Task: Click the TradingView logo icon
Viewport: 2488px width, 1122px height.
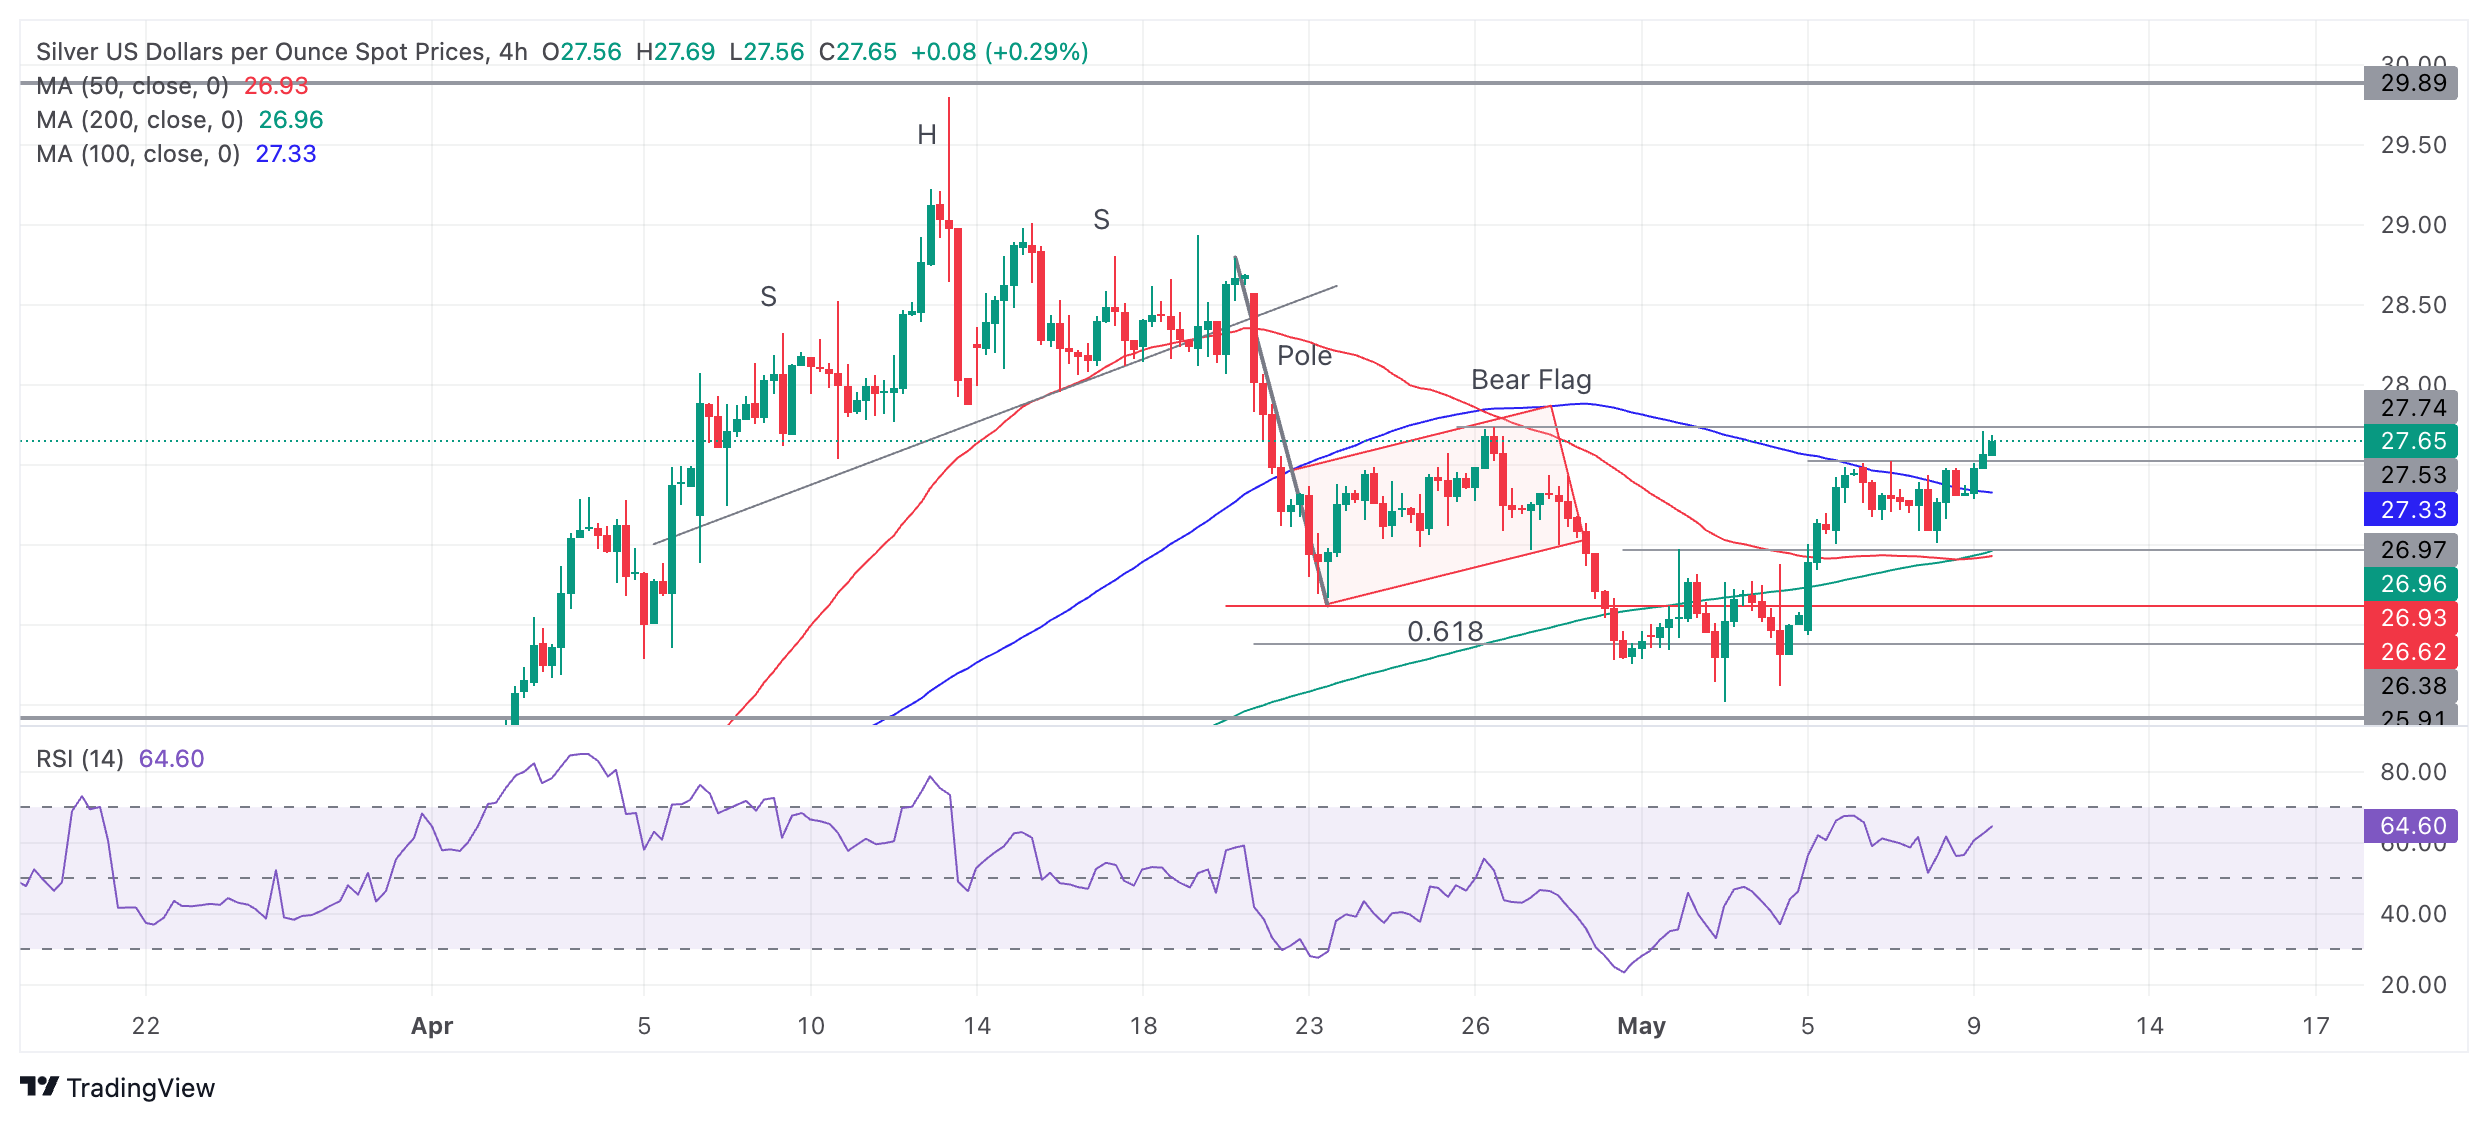Action: [40, 1086]
